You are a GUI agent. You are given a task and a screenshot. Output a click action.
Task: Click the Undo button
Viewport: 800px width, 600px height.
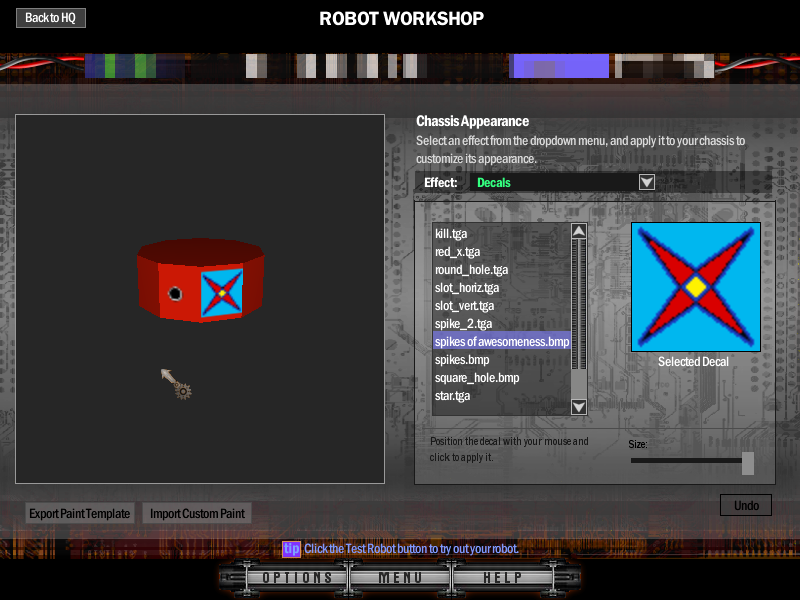coord(746,505)
